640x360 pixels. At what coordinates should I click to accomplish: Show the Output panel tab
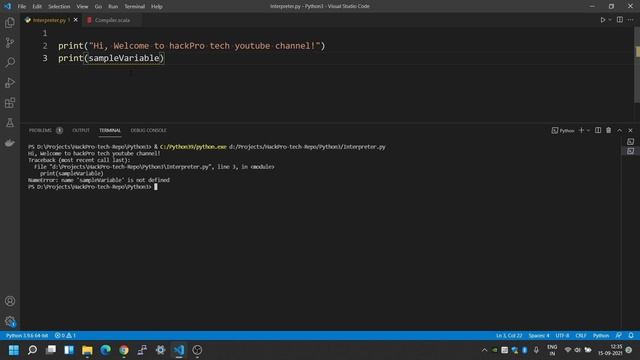pos(81,130)
